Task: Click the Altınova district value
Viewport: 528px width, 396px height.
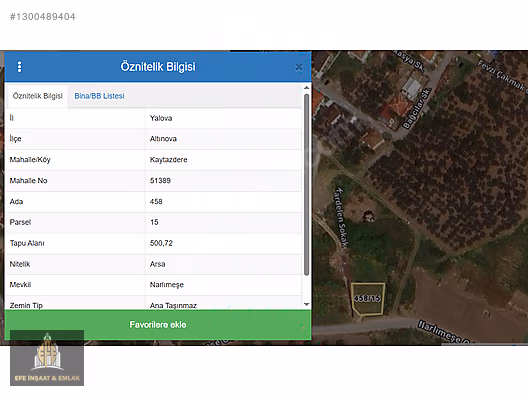Action: coord(163,139)
